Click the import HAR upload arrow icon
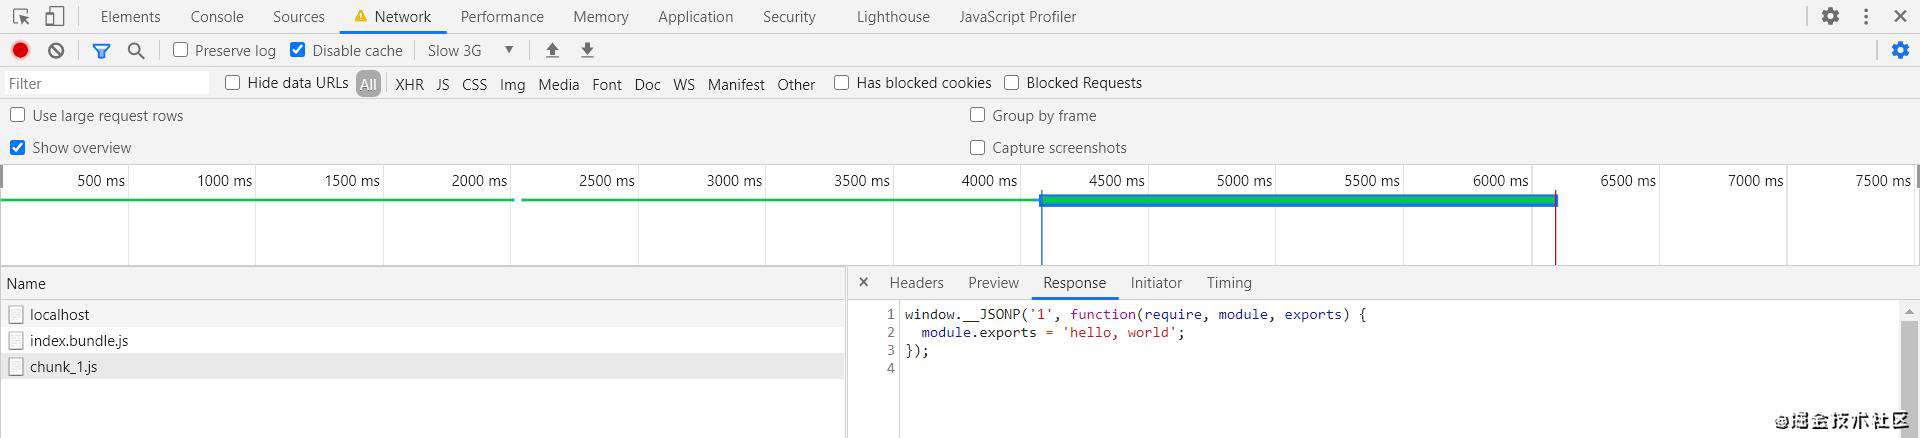The image size is (1920, 438). (552, 50)
